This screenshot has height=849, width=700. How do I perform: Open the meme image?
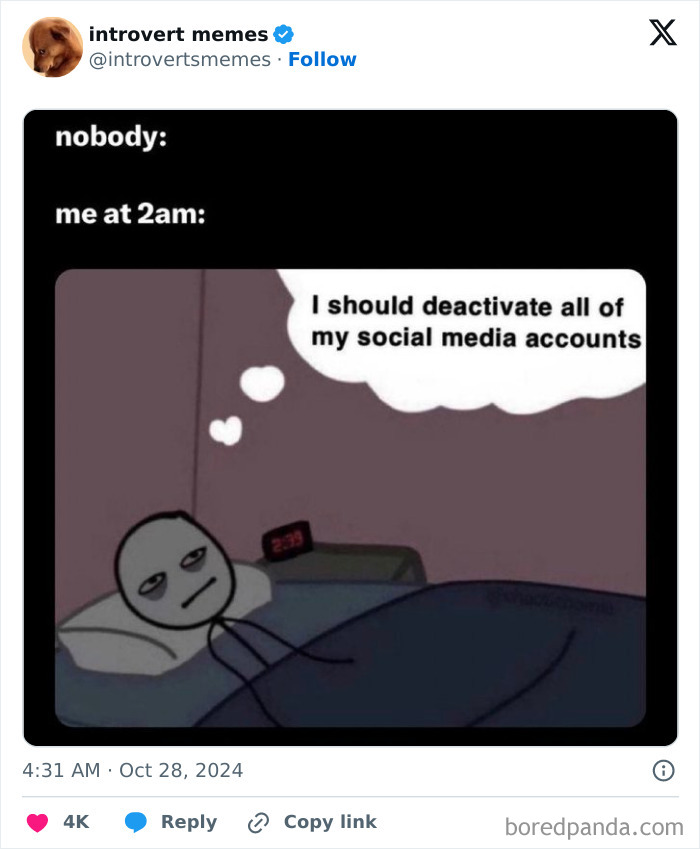click(350, 428)
